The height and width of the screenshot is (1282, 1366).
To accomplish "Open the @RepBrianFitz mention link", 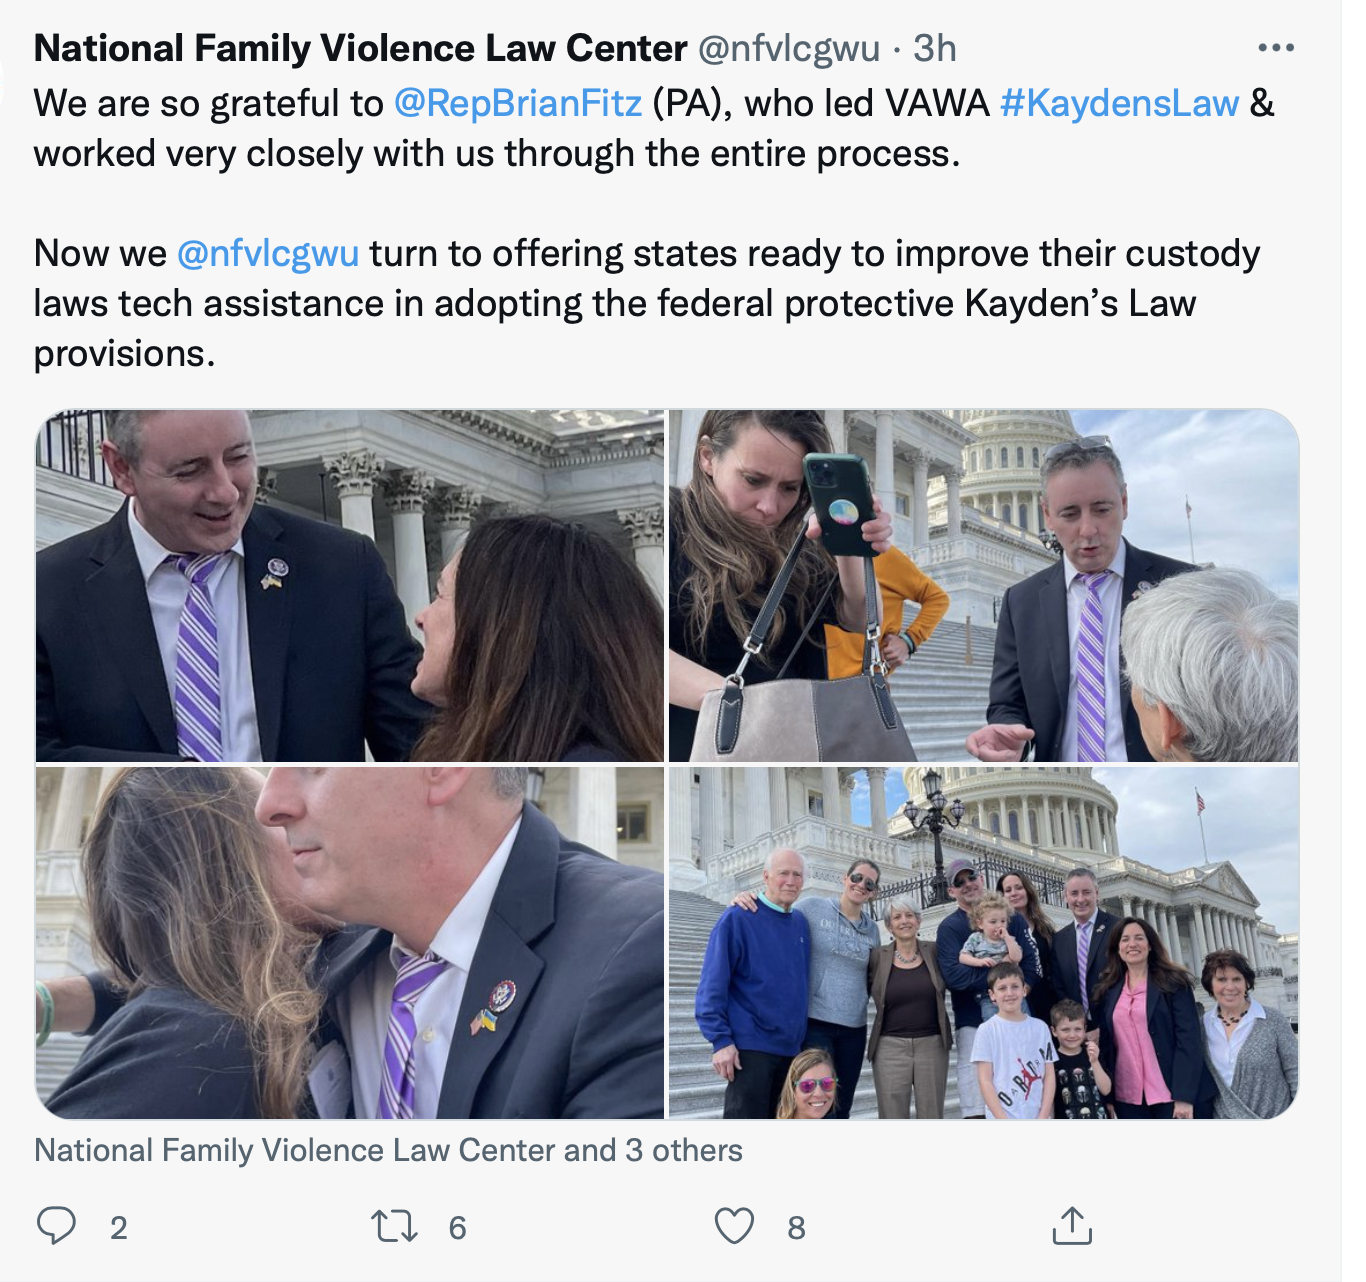I will tap(518, 103).
